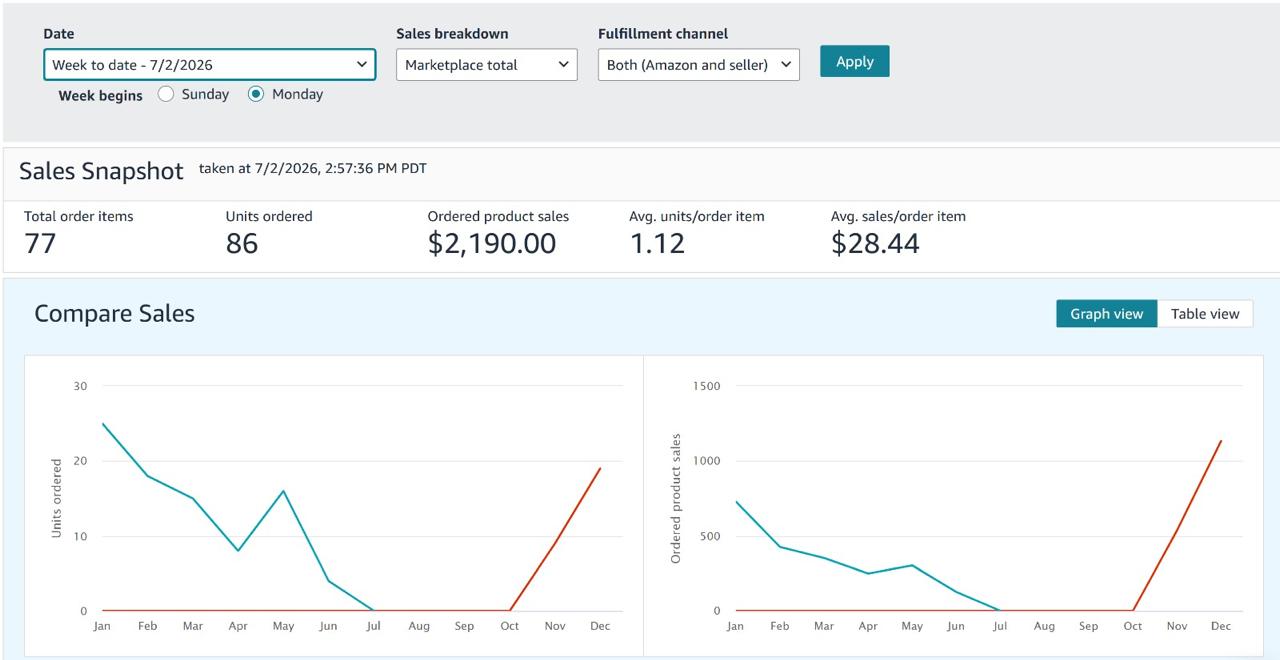
Task: Click the 1.12 avg. units value
Action: click(x=658, y=243)
